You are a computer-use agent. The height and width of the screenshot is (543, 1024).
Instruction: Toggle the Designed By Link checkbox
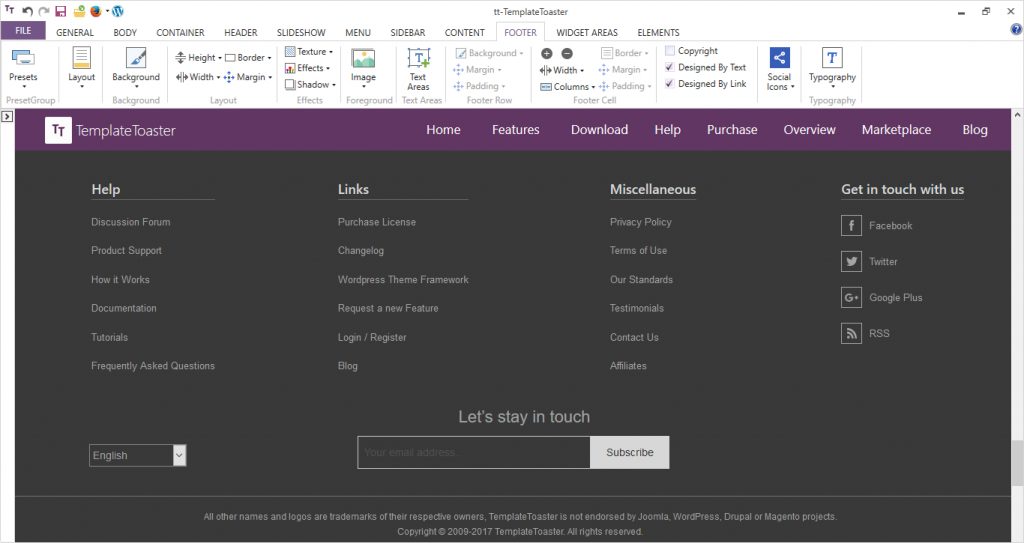pos(670,84)
